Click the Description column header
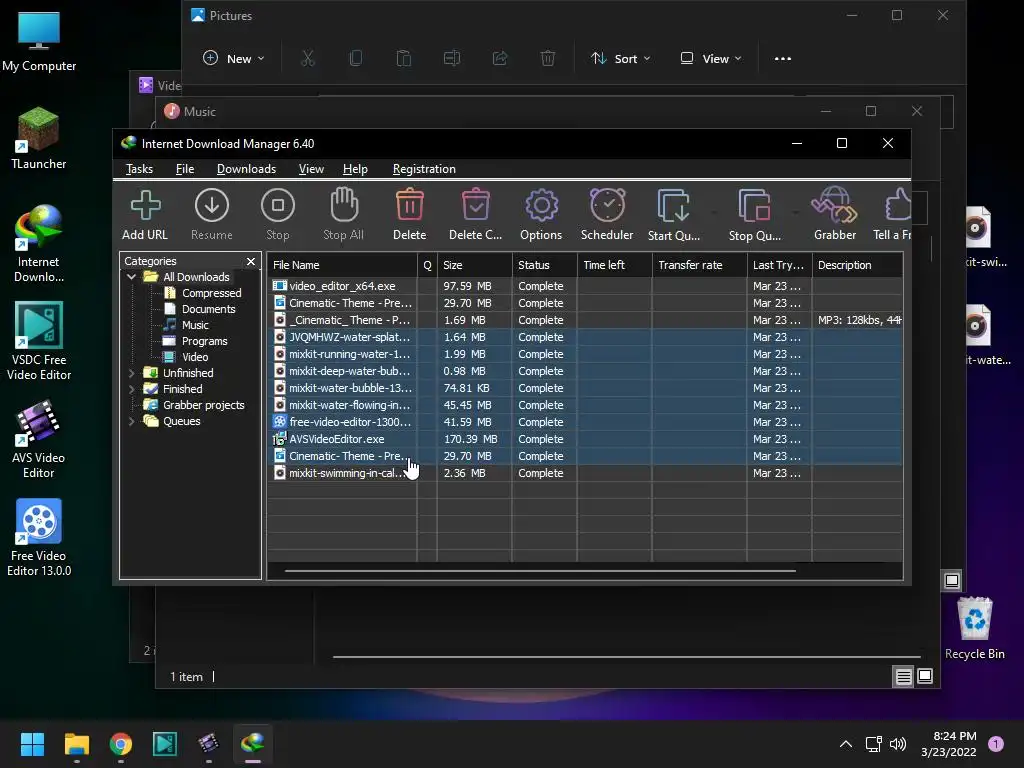 click(857, 265)
